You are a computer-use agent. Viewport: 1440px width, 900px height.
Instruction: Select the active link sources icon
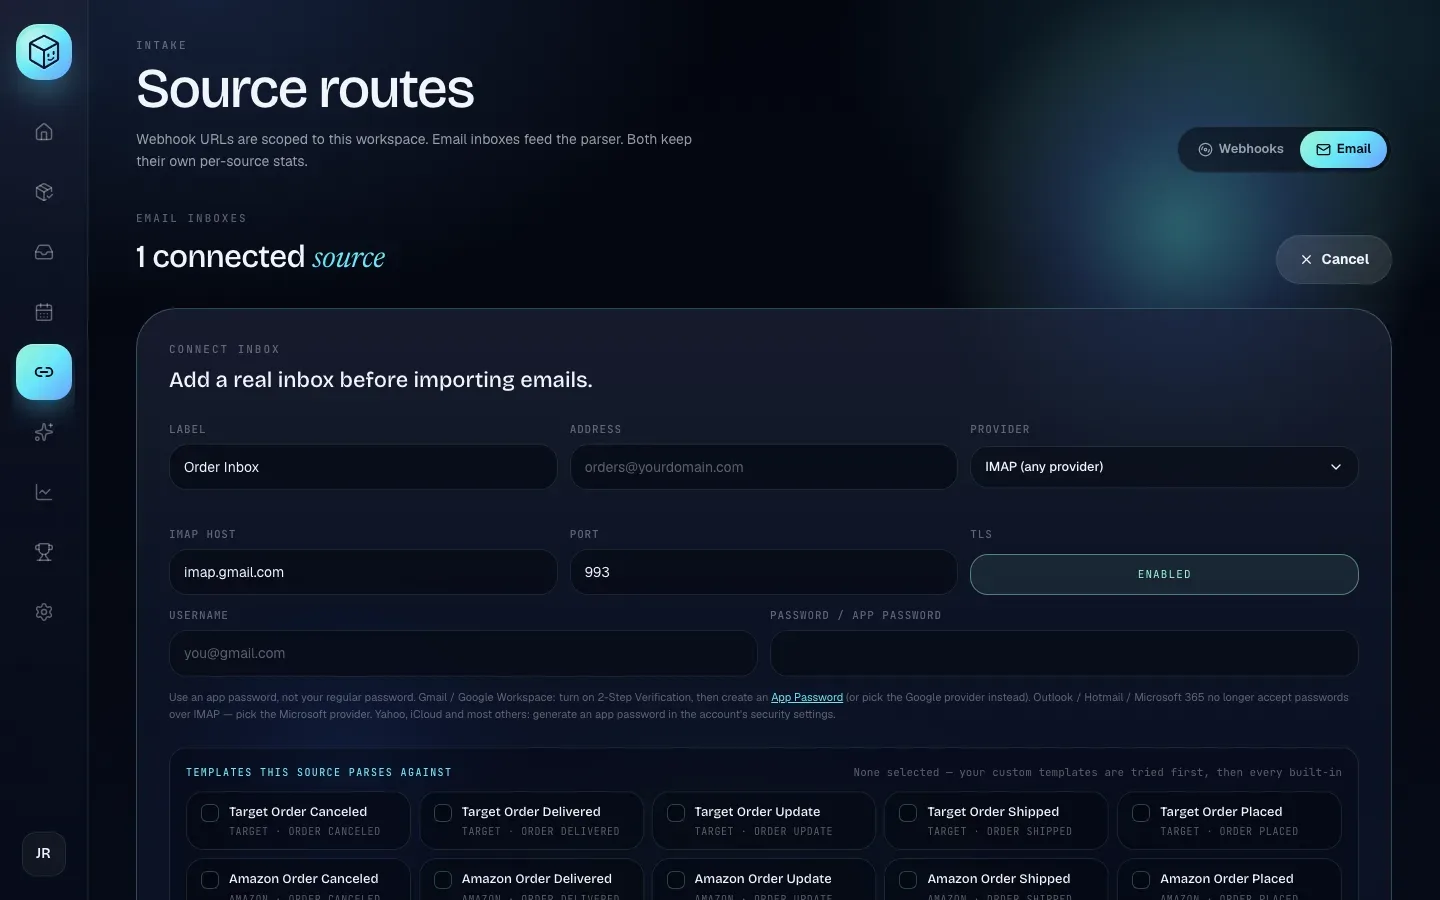(44, 372)
